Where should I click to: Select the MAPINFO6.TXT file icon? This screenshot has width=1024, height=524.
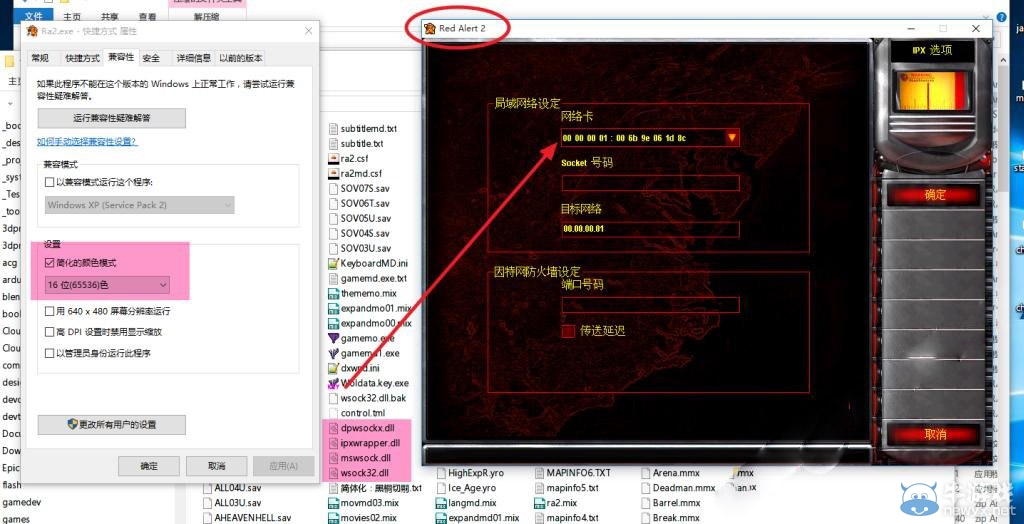click(539, 472)
